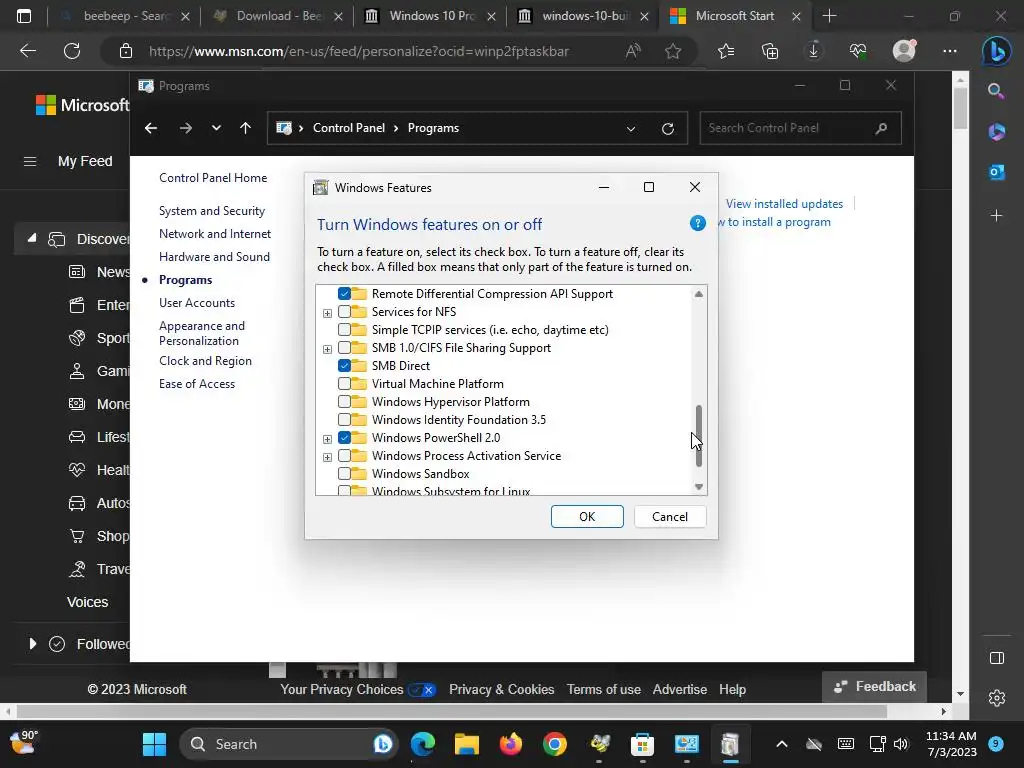Click OK in Windows Features dialog
The height and width of the screenshot is (768, 1024).
point(587,517)
